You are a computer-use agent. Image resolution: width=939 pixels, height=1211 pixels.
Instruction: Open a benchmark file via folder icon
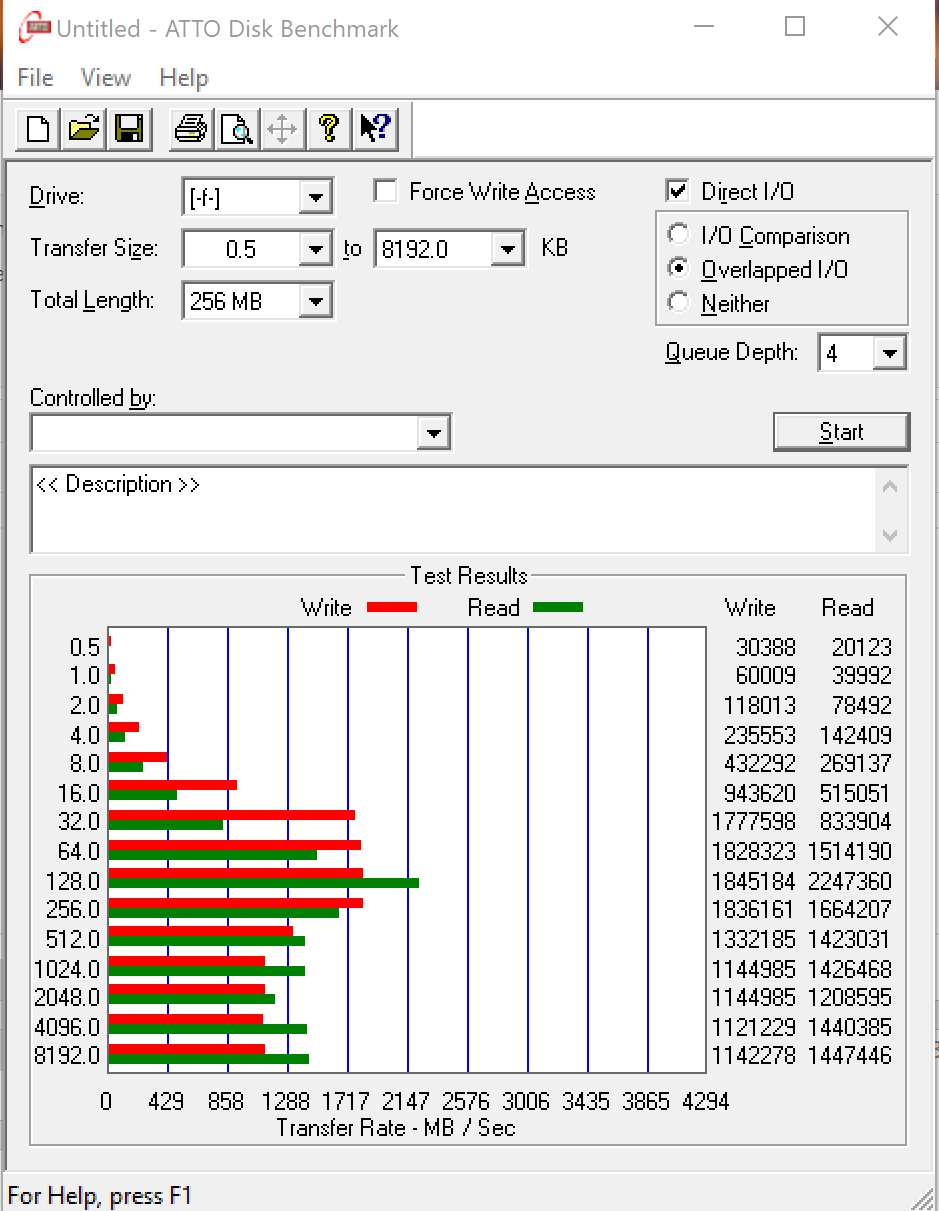coord(84,129)
